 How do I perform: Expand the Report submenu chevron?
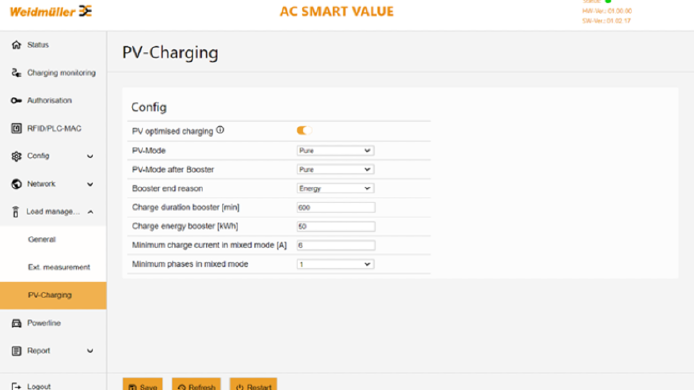90,351
